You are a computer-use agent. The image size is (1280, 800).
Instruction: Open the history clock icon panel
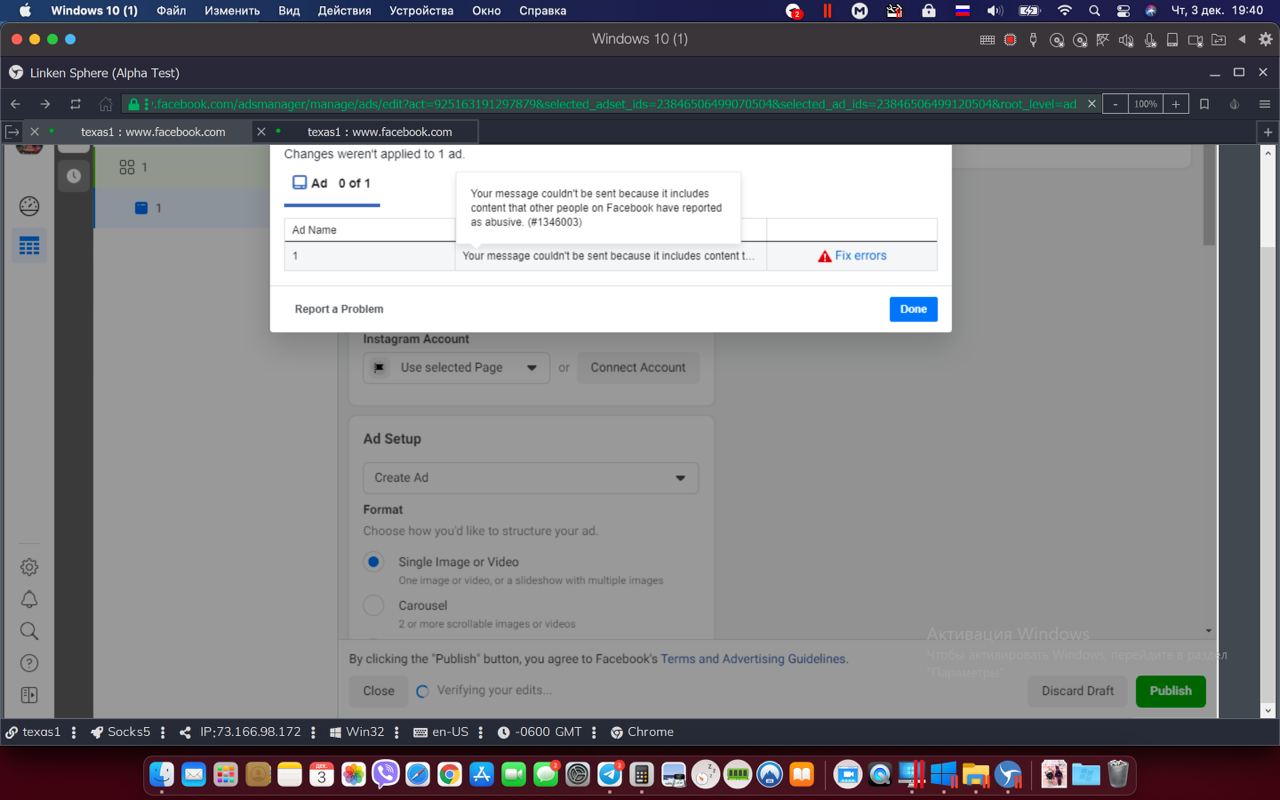(x=74, y=176)
